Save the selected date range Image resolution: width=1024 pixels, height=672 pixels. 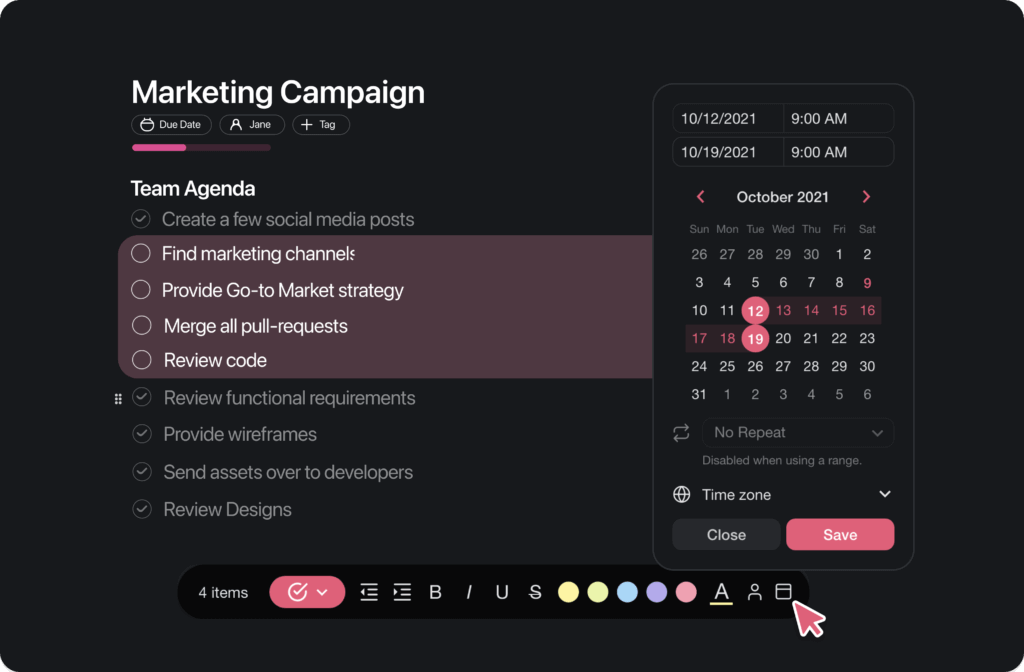point(839,535)
